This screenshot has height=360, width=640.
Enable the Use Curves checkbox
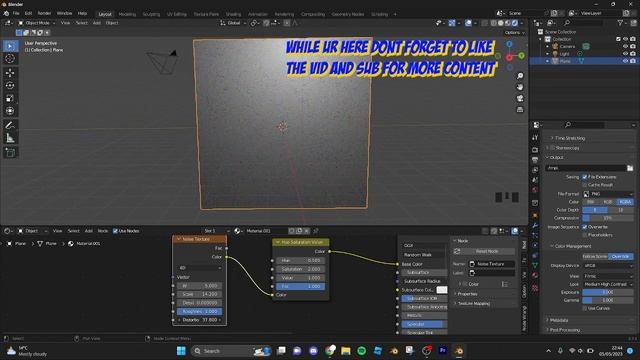[585, 309]
